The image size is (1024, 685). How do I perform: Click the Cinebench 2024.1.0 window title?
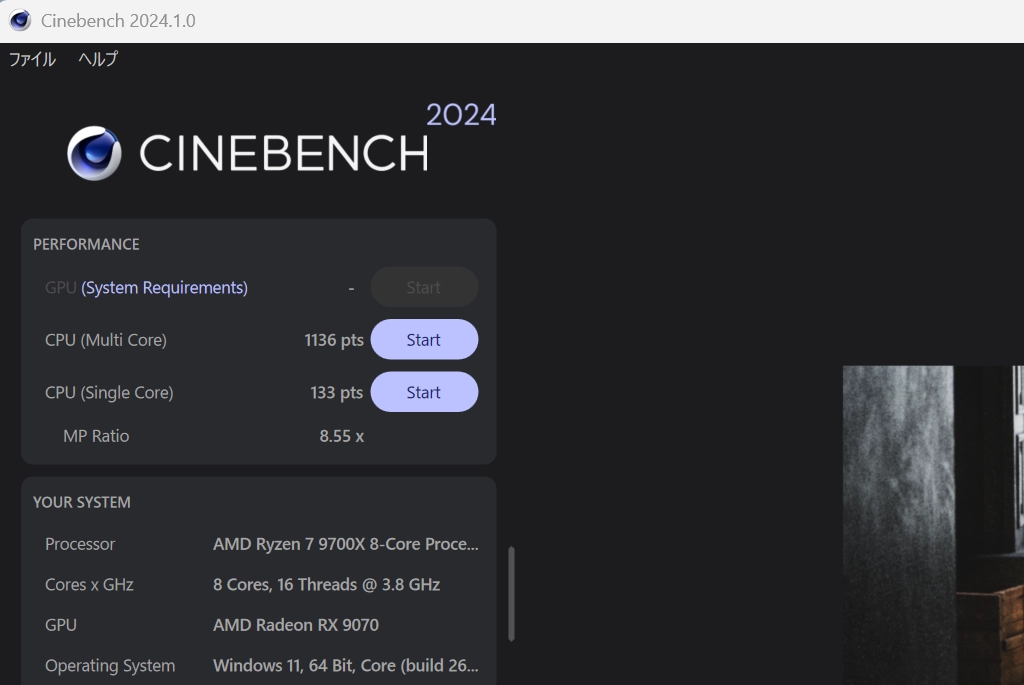click(118, 21)
